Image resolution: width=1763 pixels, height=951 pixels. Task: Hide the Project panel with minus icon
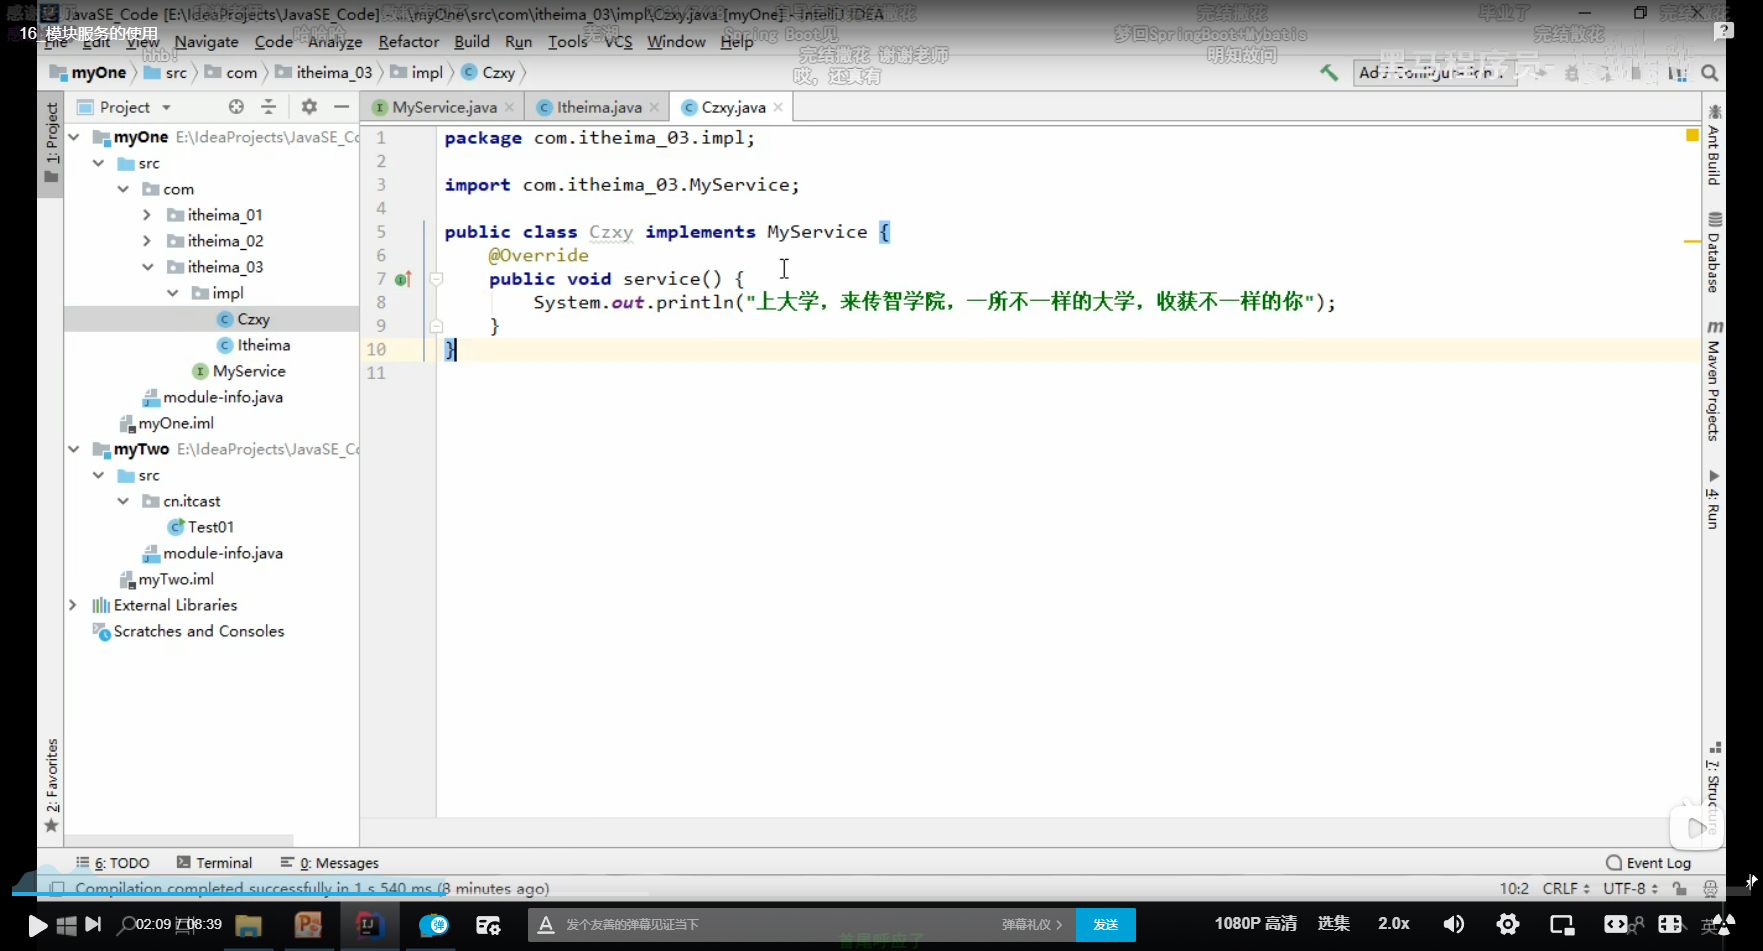(x=341, y=107)
